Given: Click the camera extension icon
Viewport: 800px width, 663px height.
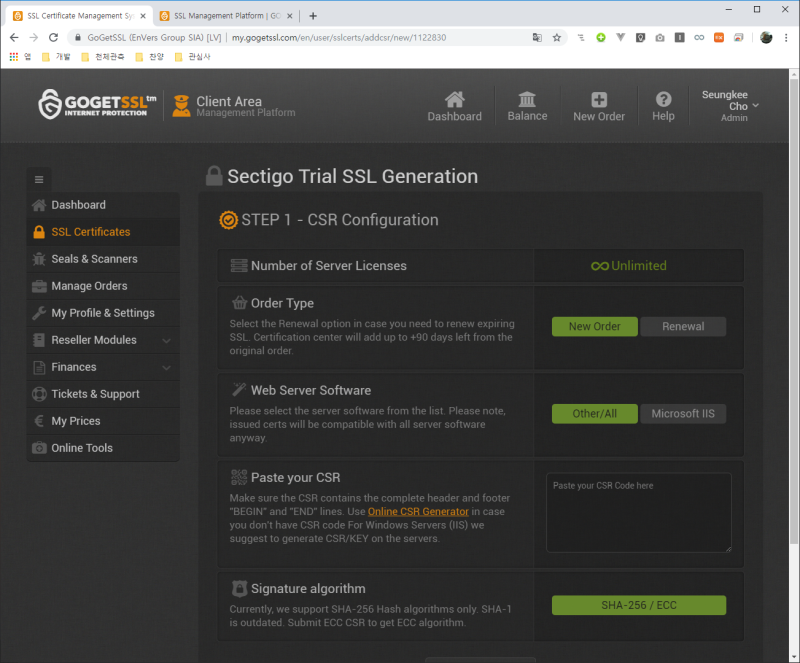Looking at the screenshot, I should (660, 37).
